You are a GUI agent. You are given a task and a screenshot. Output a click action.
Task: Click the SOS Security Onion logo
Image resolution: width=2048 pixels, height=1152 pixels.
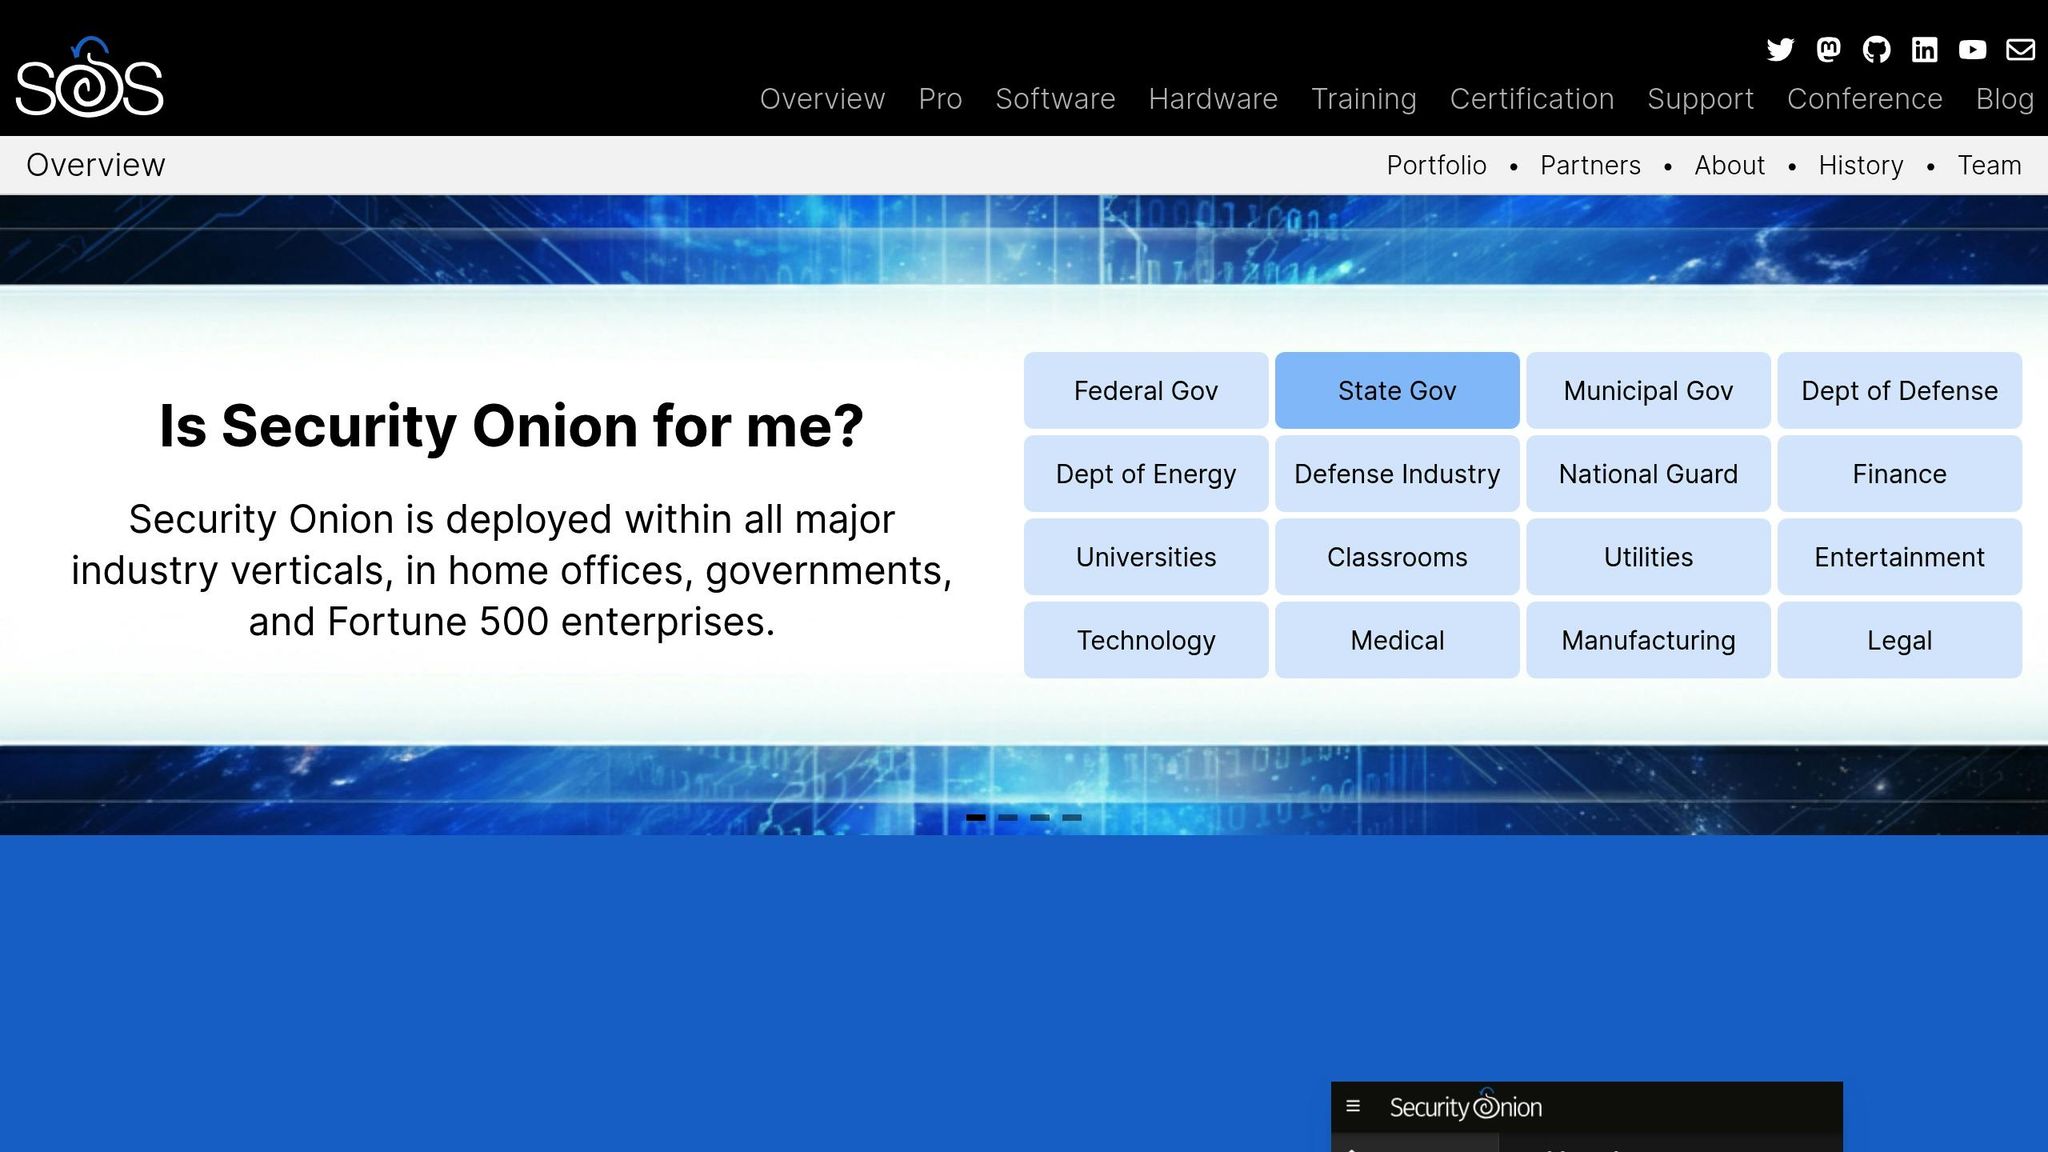[90, 77]
